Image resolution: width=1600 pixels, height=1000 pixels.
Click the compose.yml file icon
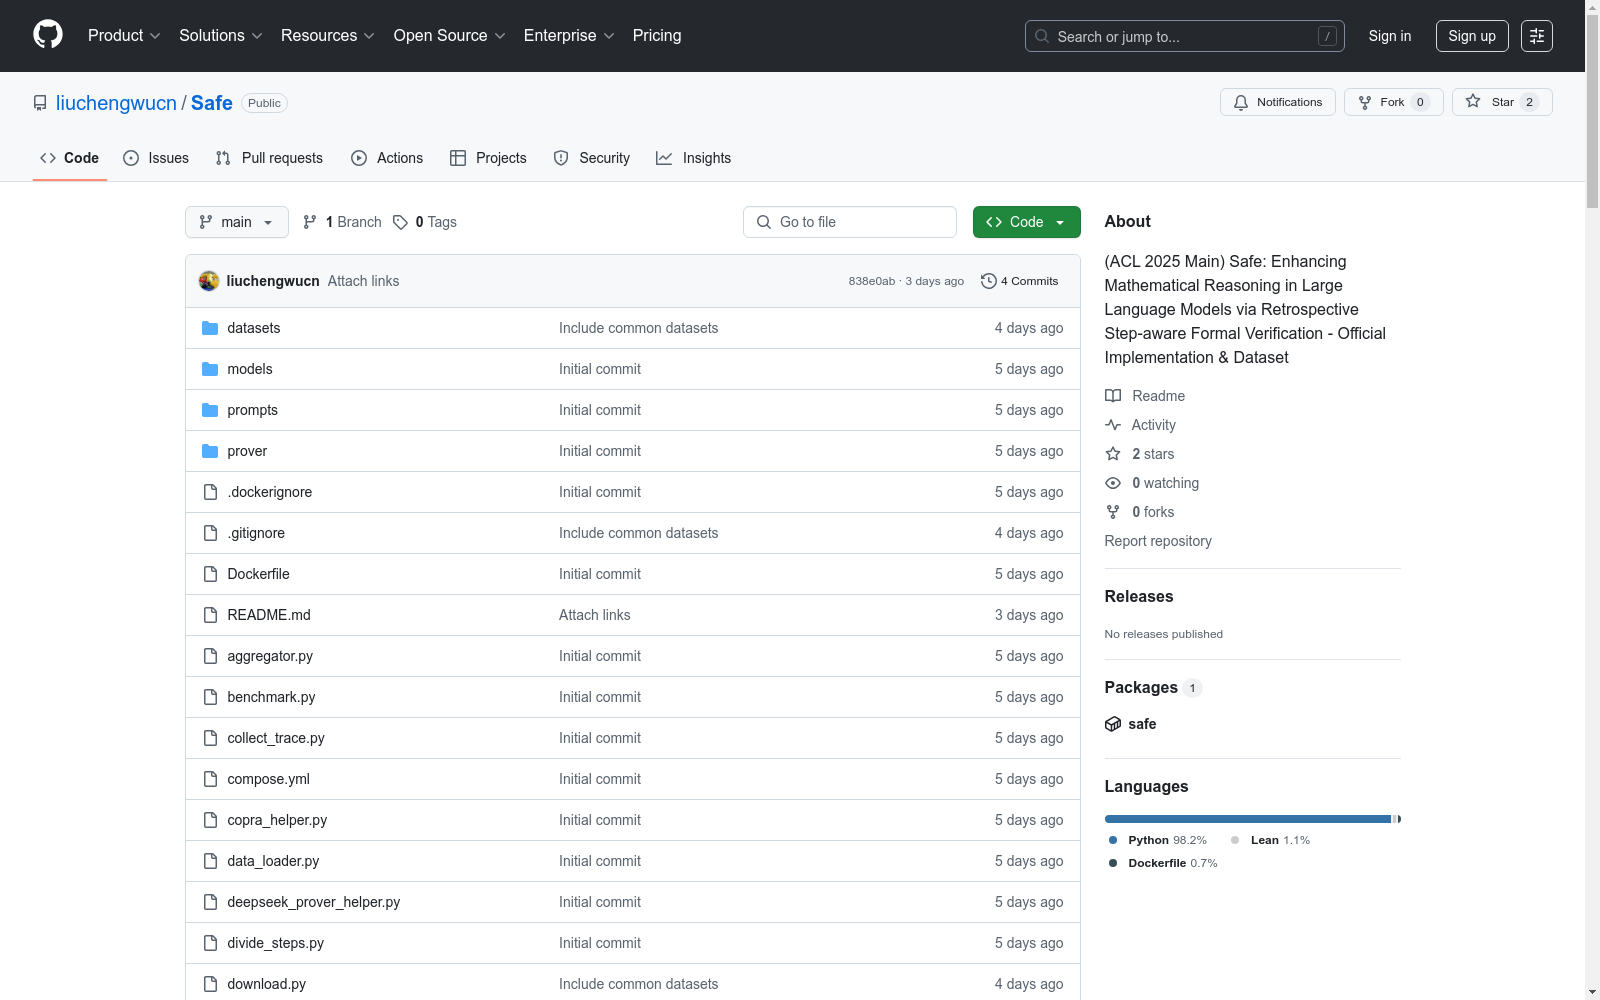pyautogui.click(x=210, y=779)
